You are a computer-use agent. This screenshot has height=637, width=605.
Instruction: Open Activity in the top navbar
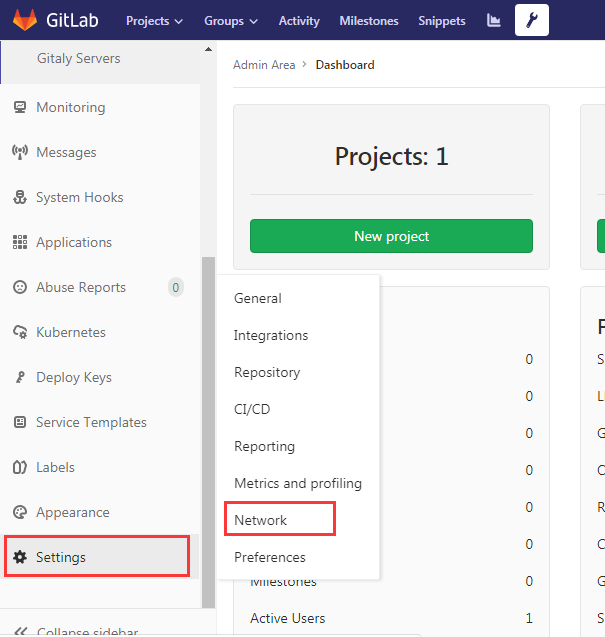click(x=299, y=21)
